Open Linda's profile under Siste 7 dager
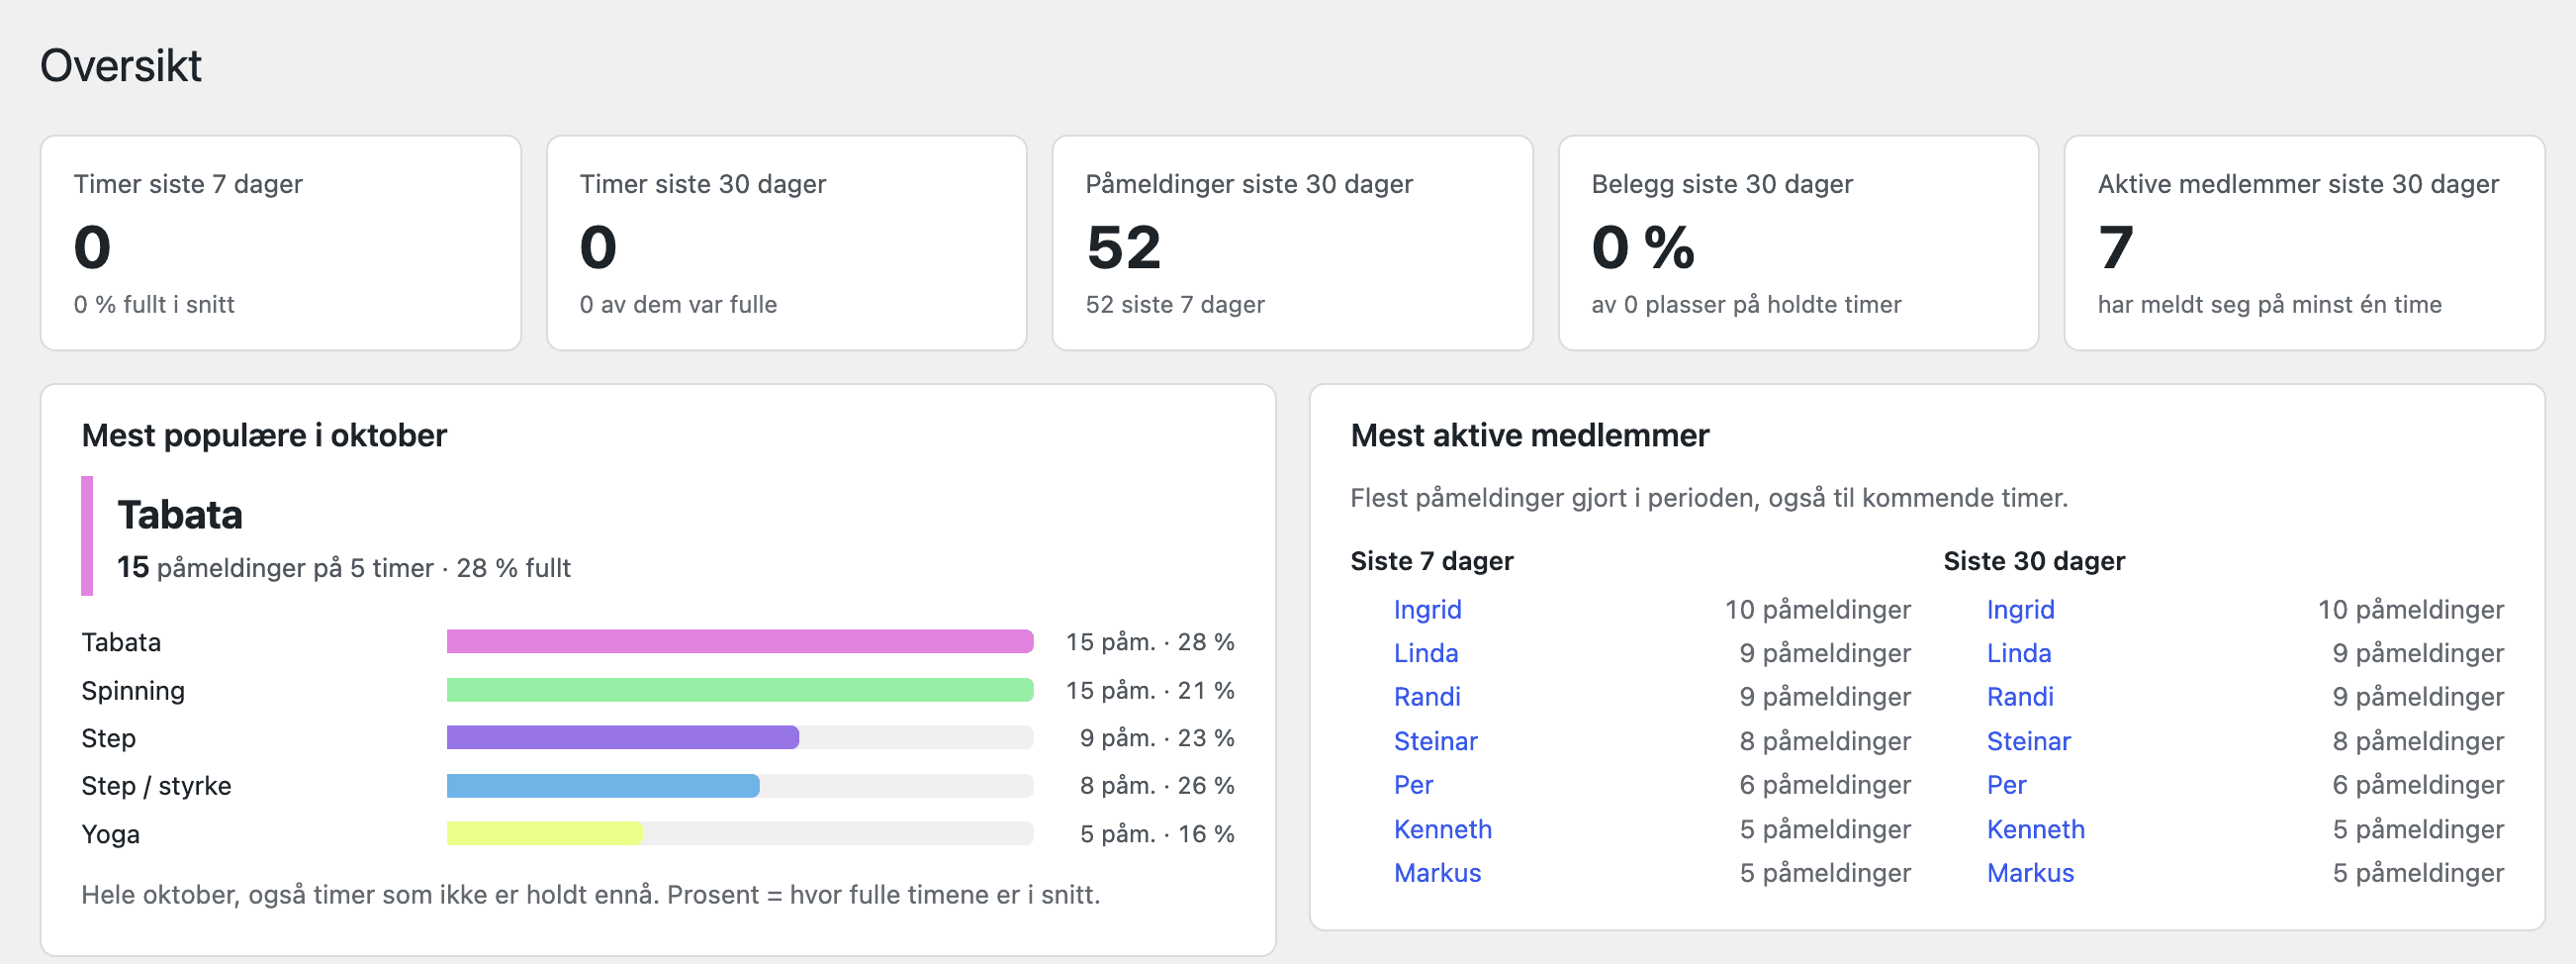The height and width of the screenshot is (964, 2576). point(1426,653)
